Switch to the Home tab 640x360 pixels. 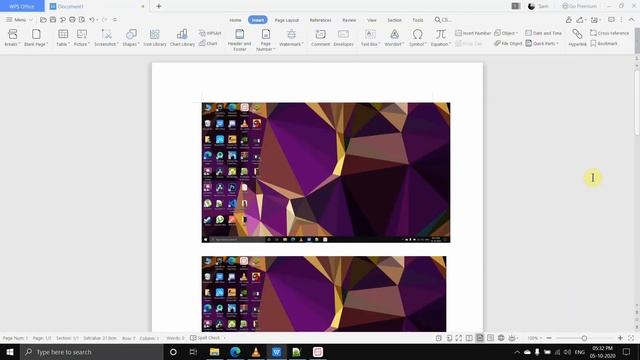[x=235, y=20]
